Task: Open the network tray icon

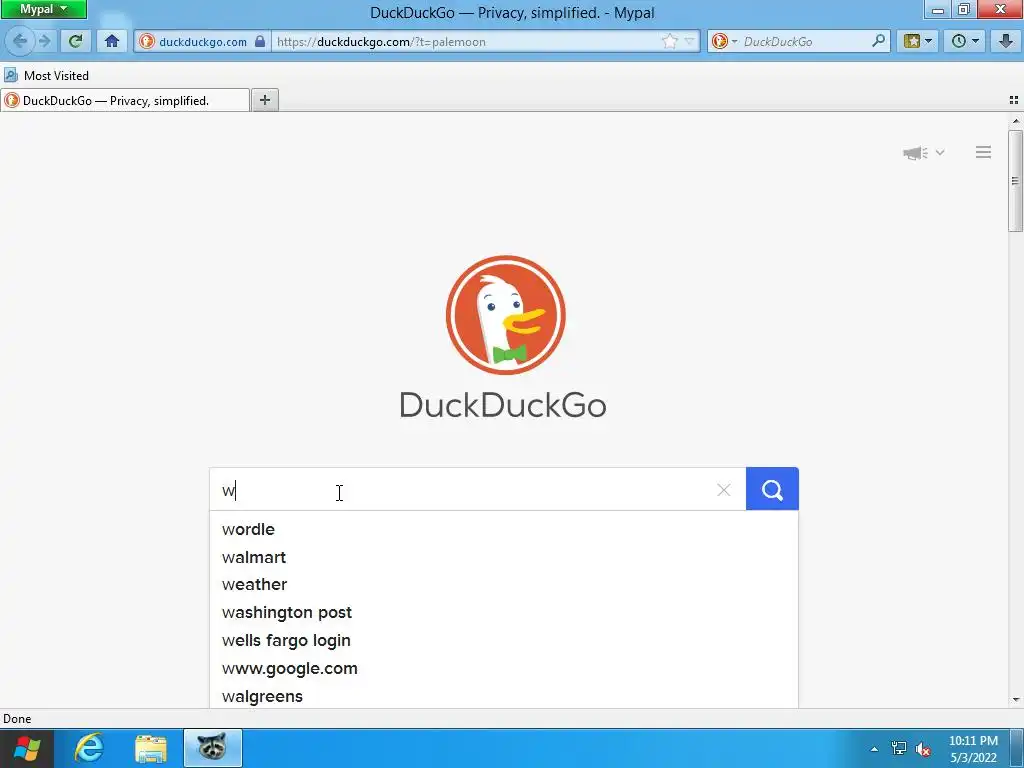Action: coord(899,749)
